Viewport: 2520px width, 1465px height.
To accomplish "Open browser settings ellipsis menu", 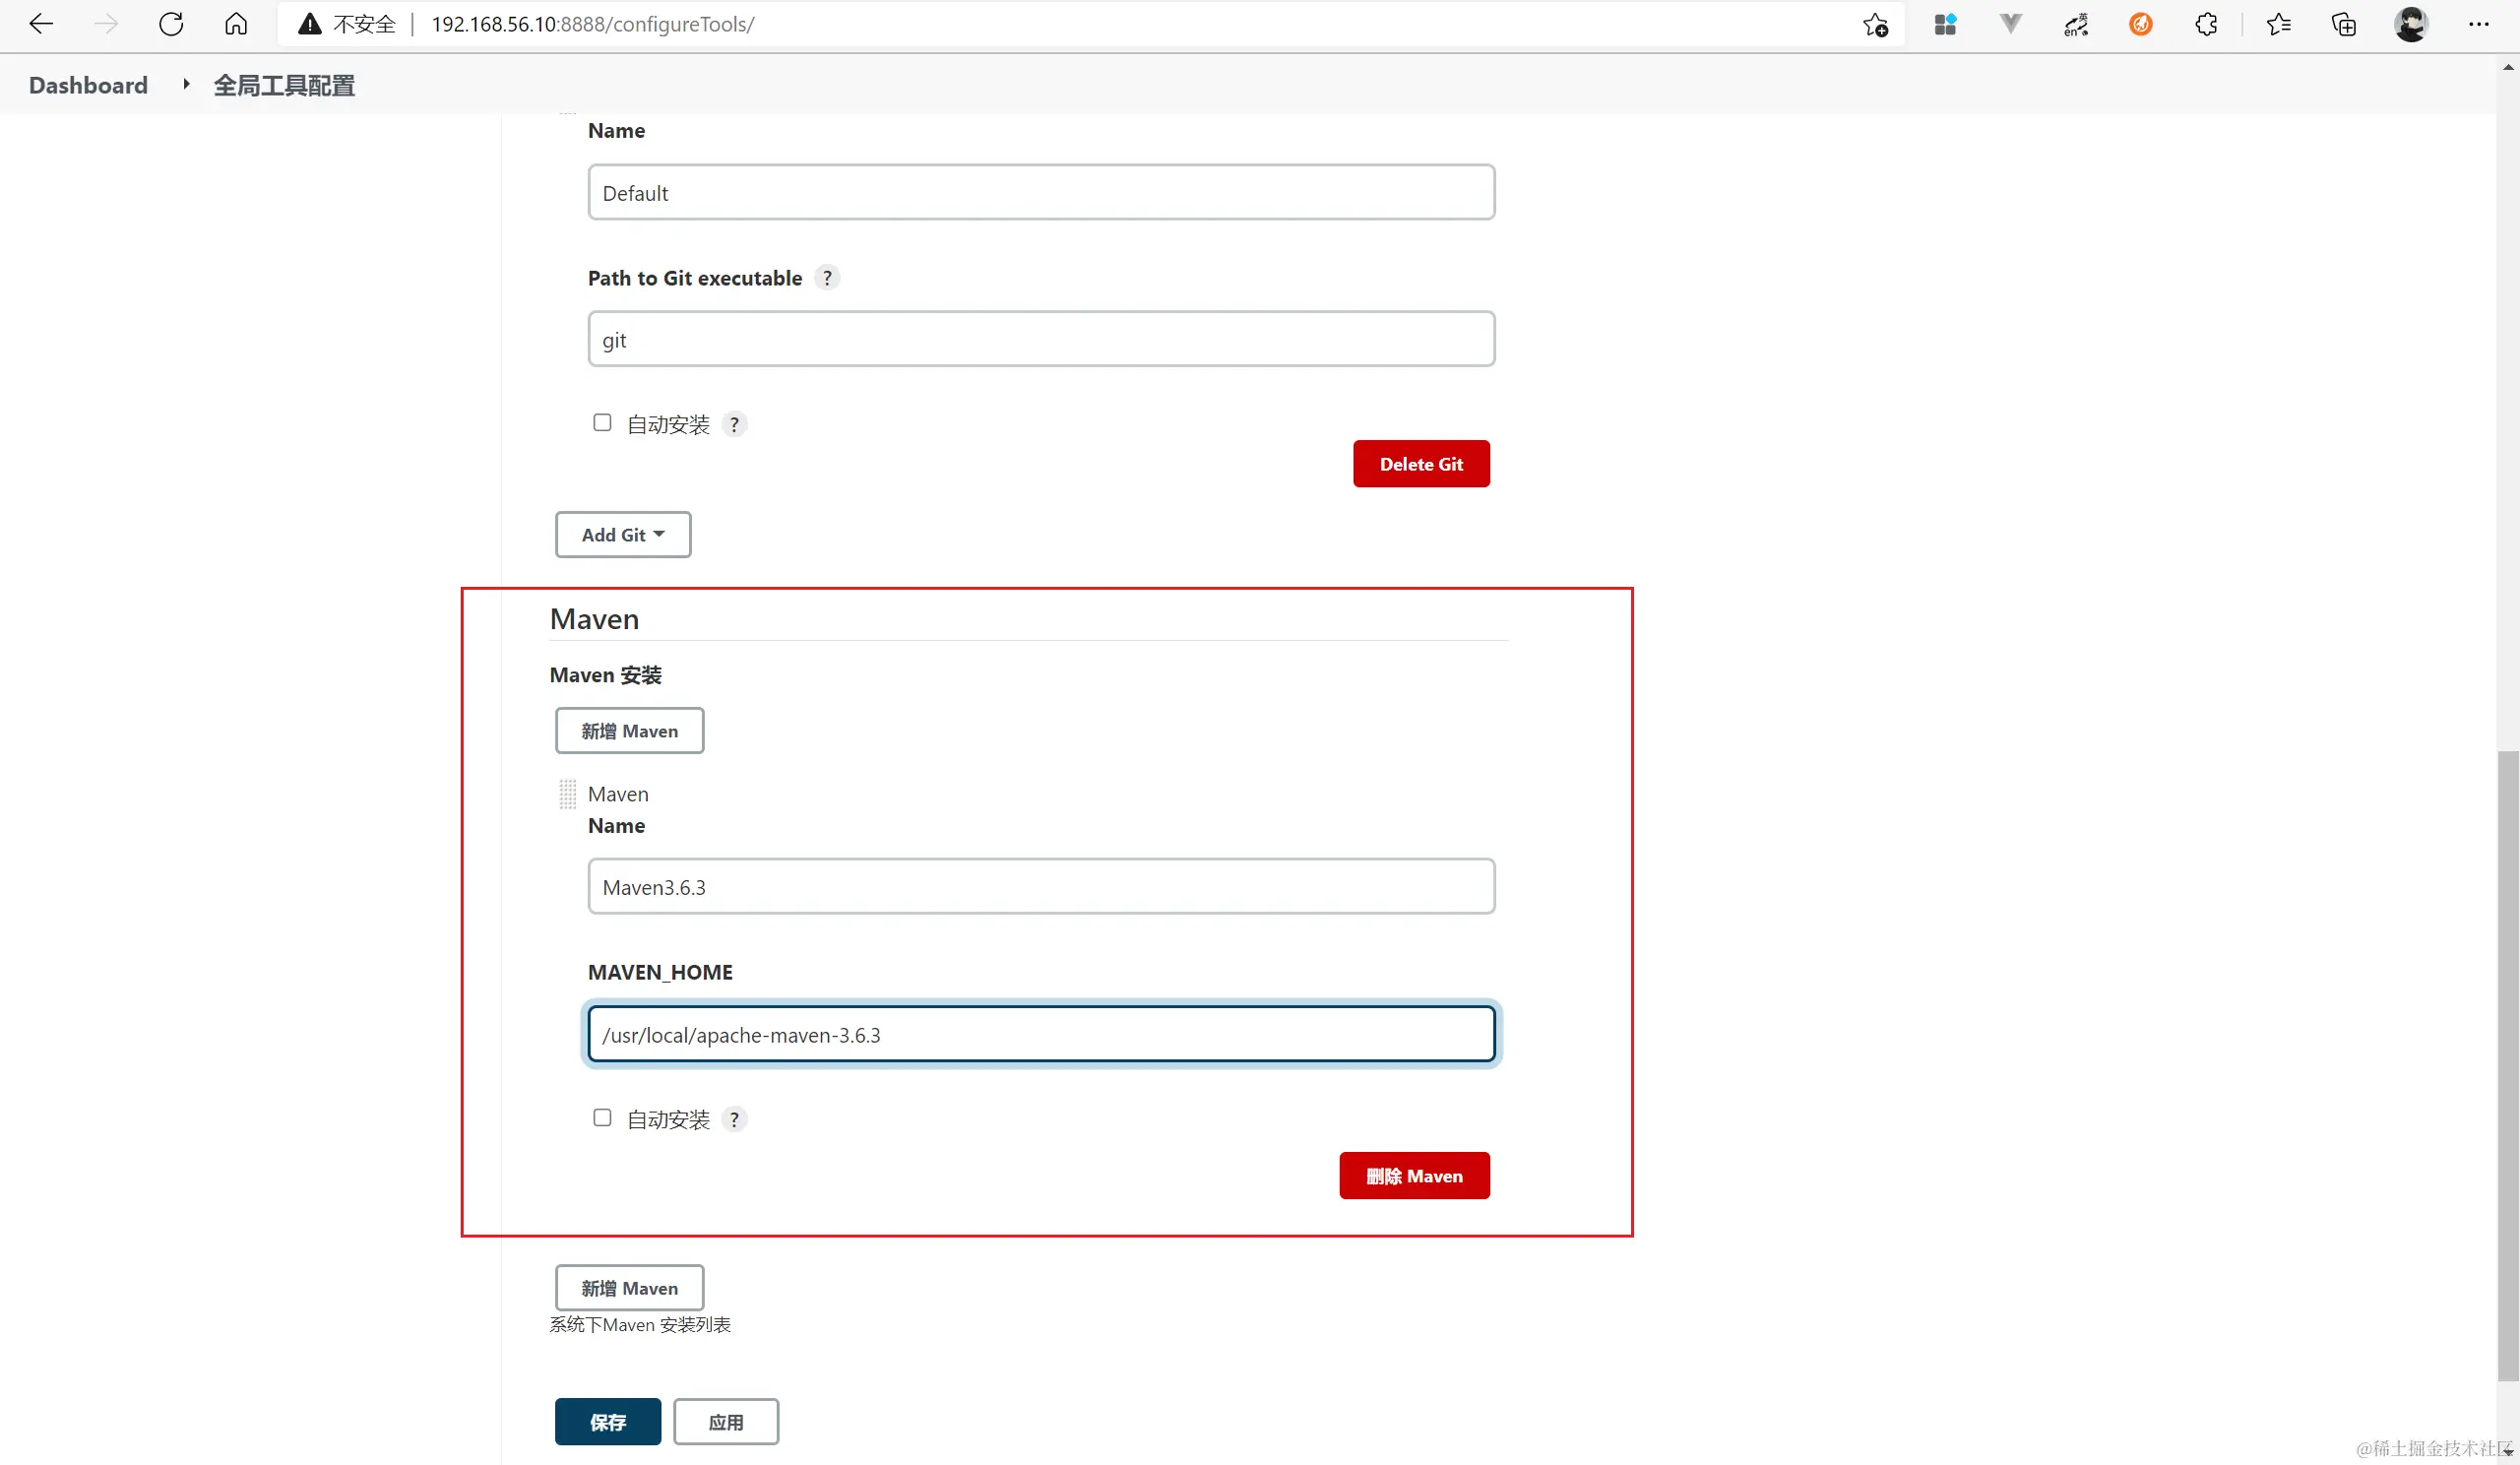I will point(2478,25).
